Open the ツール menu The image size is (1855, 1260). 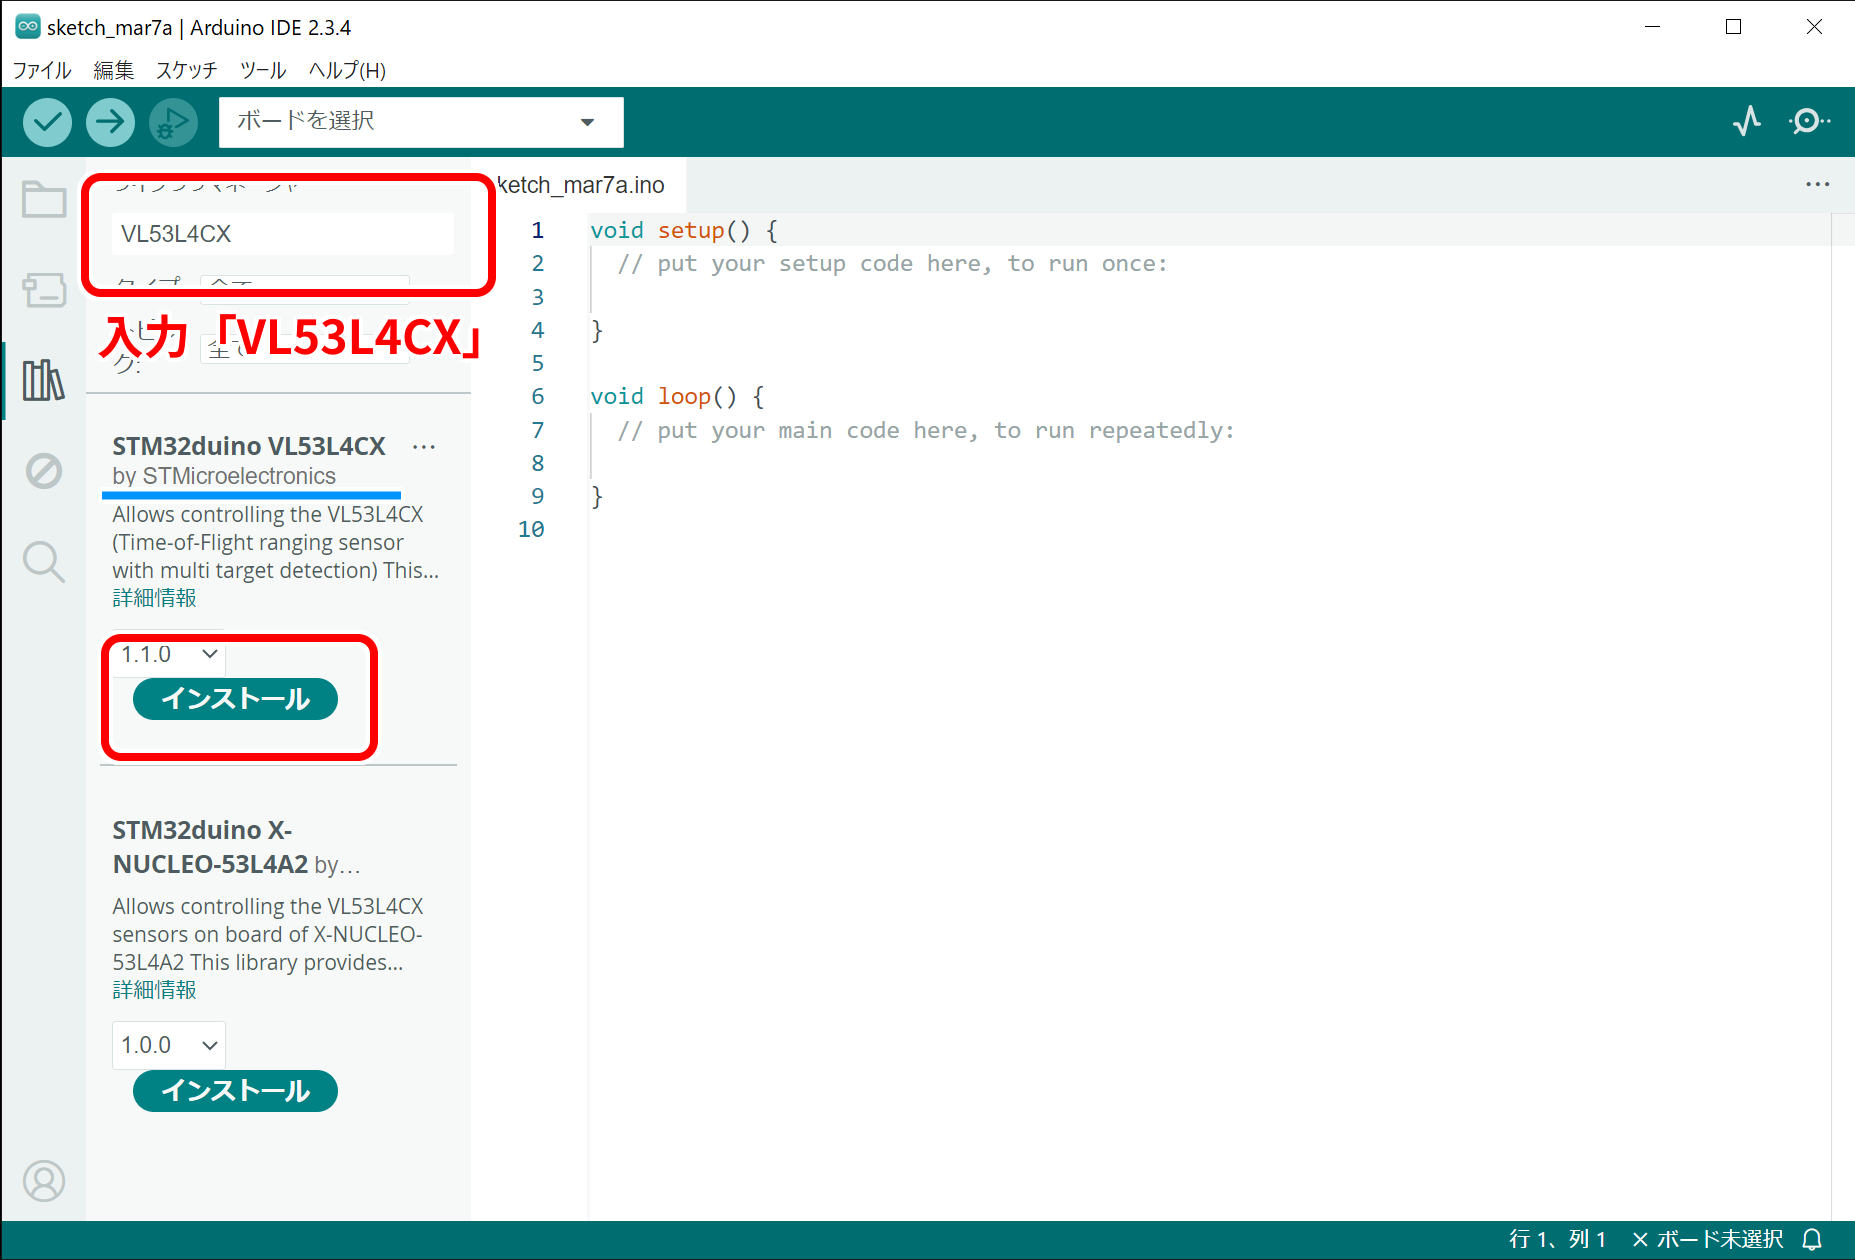coord(262,70)
